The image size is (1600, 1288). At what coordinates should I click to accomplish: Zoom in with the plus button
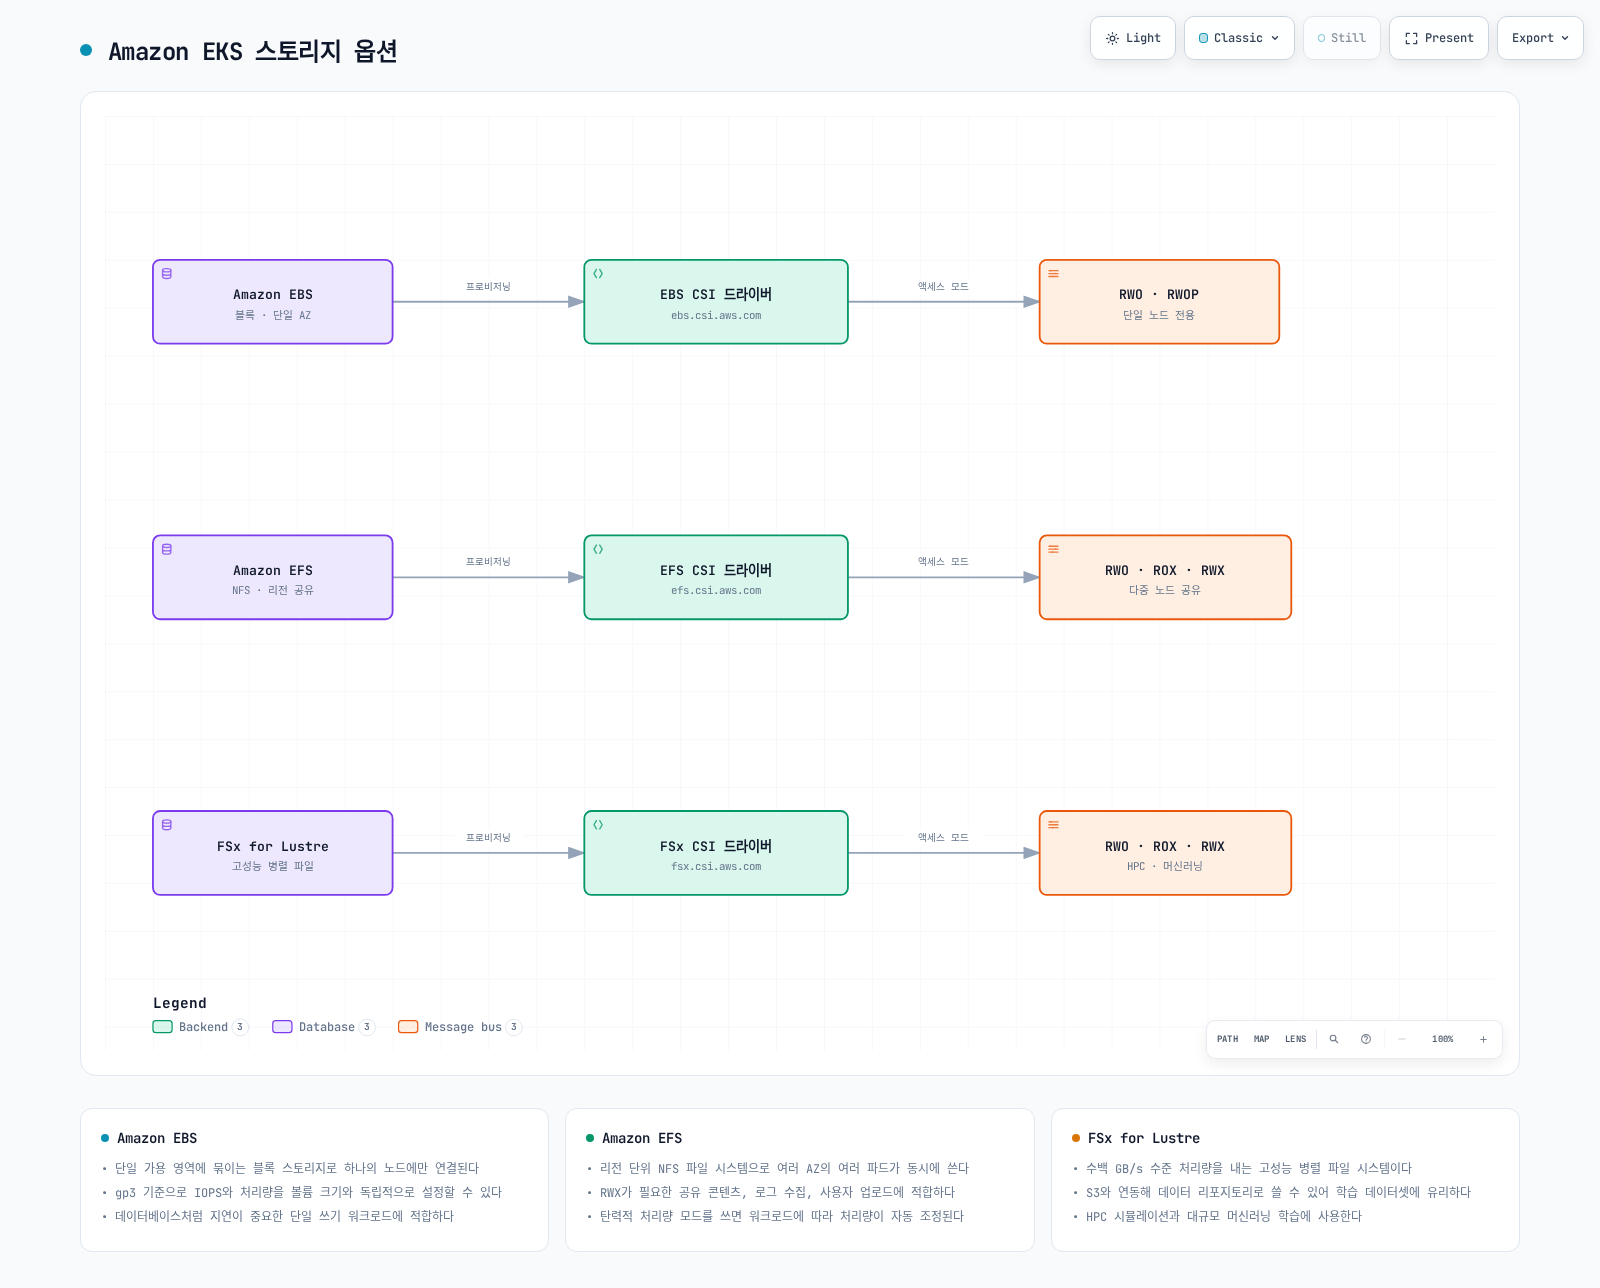click(x=1483, y=1039)
